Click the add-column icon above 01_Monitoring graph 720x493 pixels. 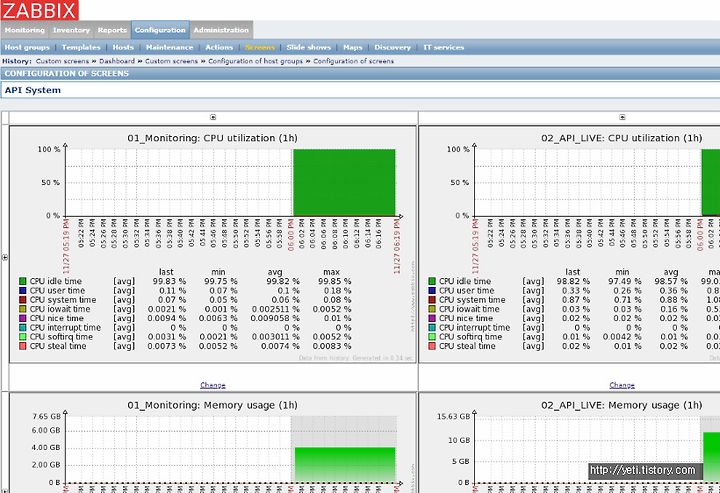tap(213, 117)
